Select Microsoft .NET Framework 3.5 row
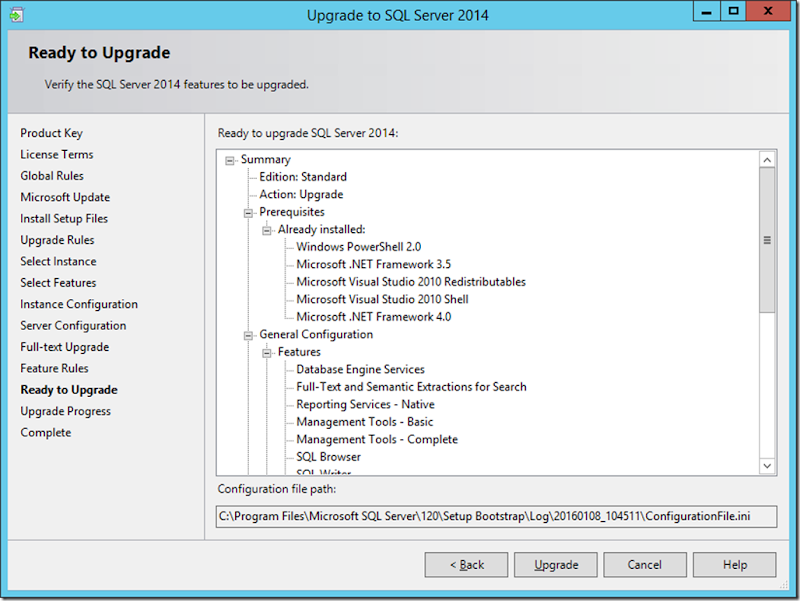The height and width of the screenshot is (601, 800). [x=373, y=265]
